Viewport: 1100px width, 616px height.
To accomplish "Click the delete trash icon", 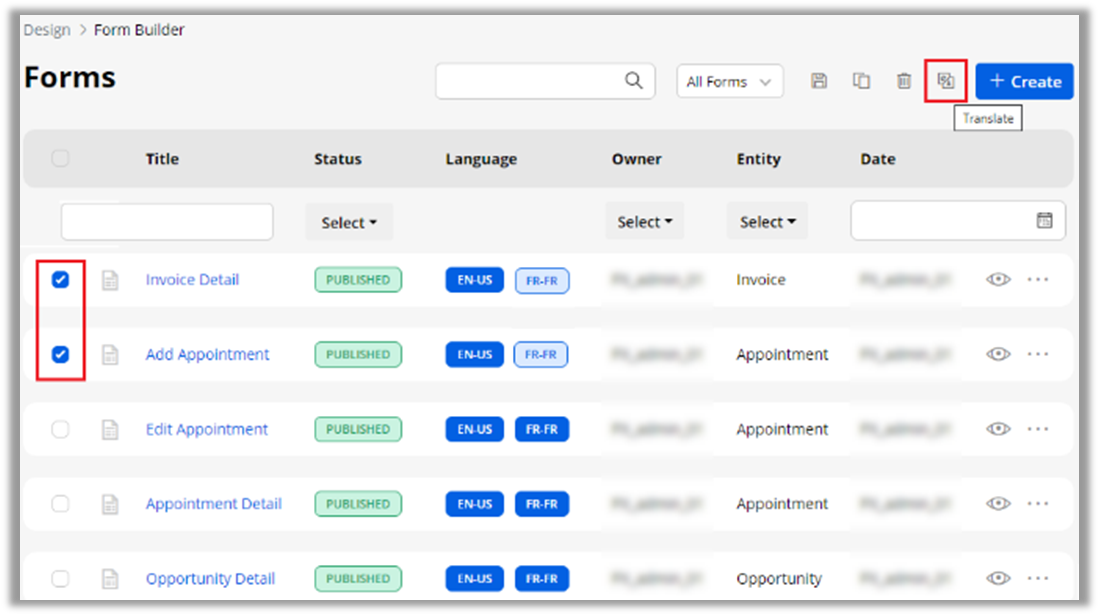I will coord(903,82).
